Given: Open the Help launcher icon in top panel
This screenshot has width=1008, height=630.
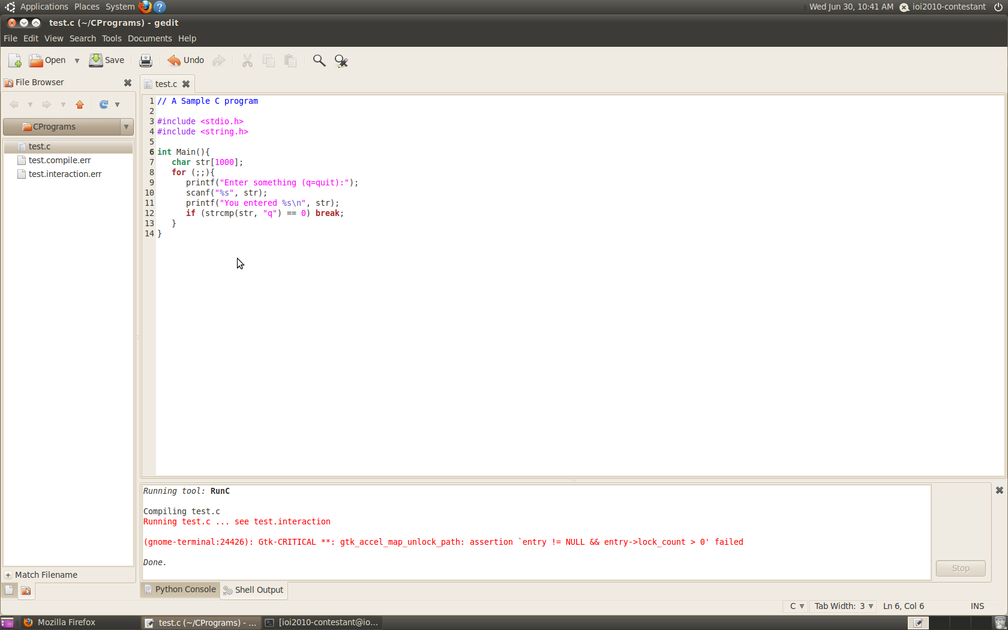Looking at the screenshot, I should (x=159, y=7).
